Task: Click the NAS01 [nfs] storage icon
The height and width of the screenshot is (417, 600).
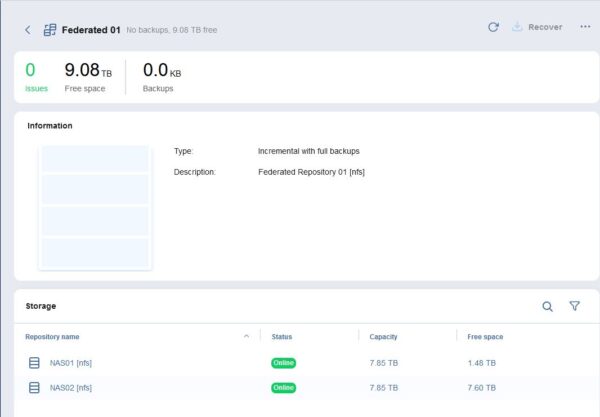Action: click(34, 363)
